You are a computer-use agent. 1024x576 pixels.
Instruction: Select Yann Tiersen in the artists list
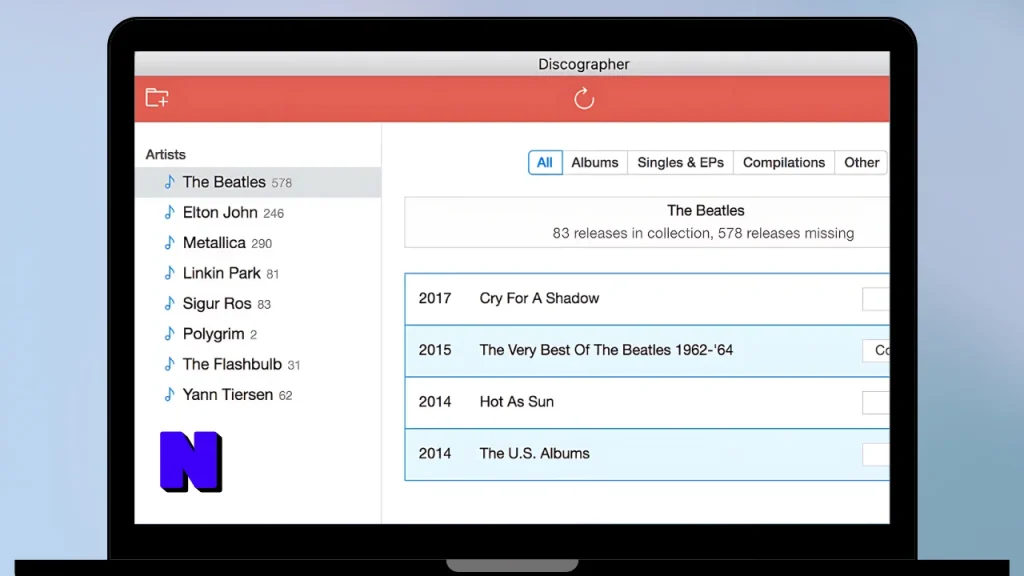258,394
